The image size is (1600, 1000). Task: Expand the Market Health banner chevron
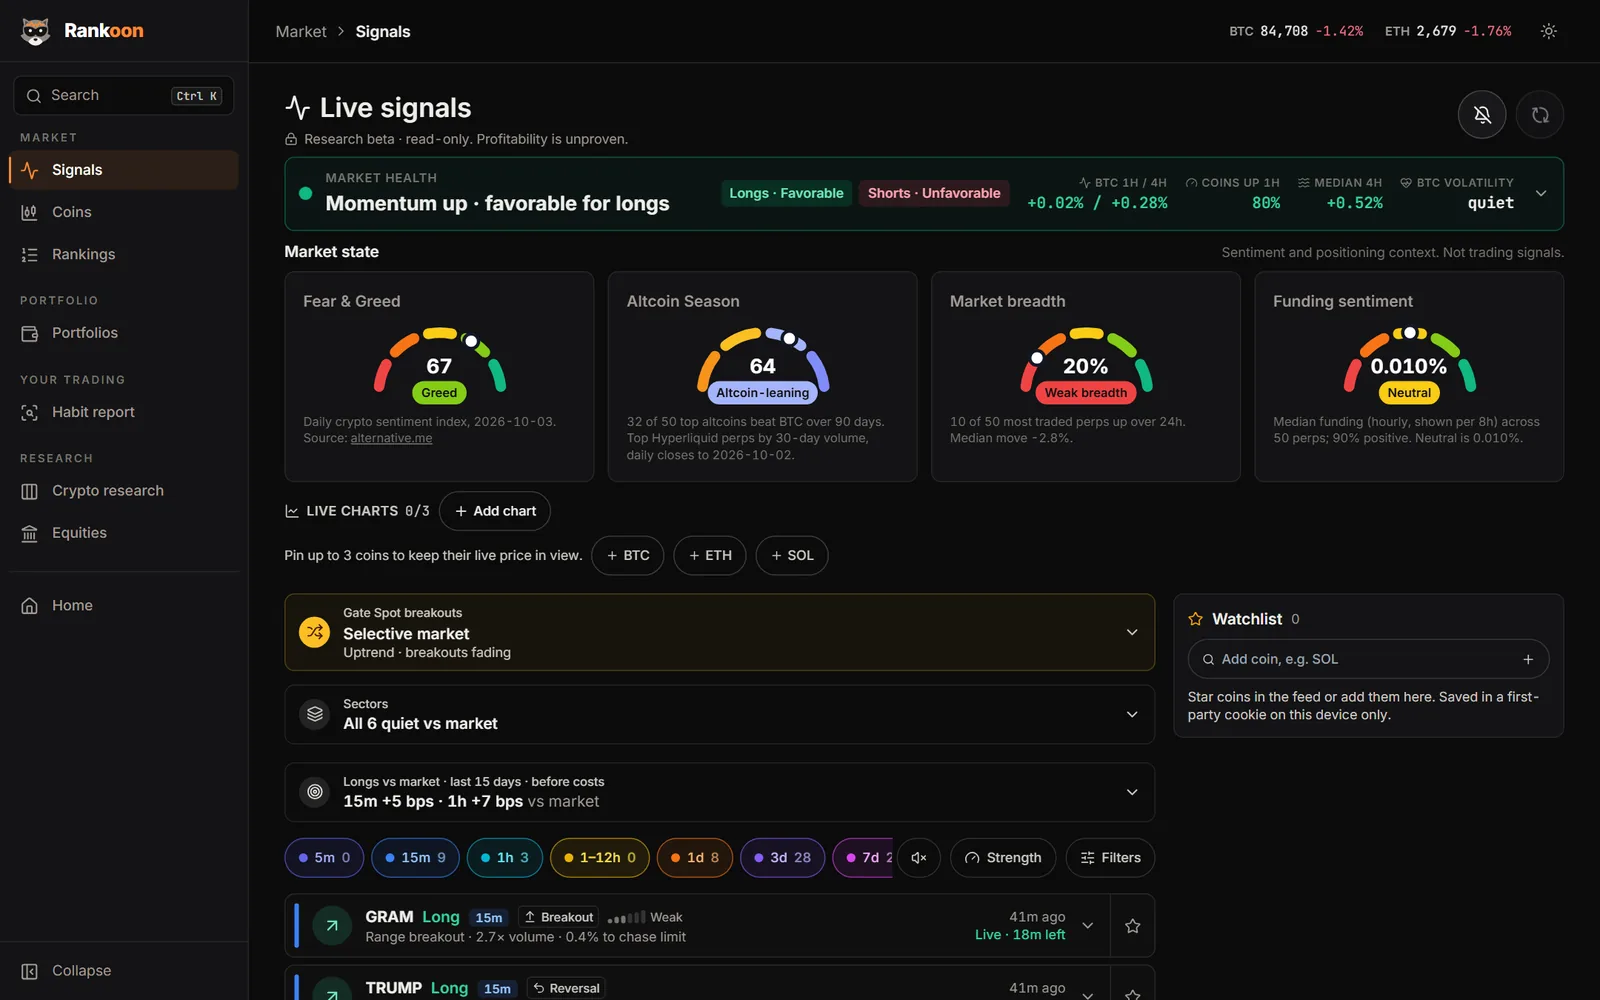point(1541,193)
